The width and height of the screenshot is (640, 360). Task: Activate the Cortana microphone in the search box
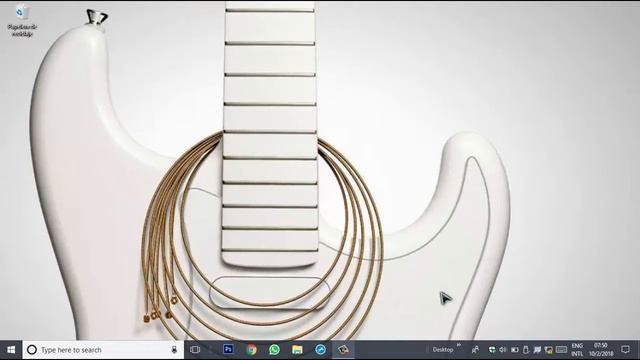(x=174, y=350)
